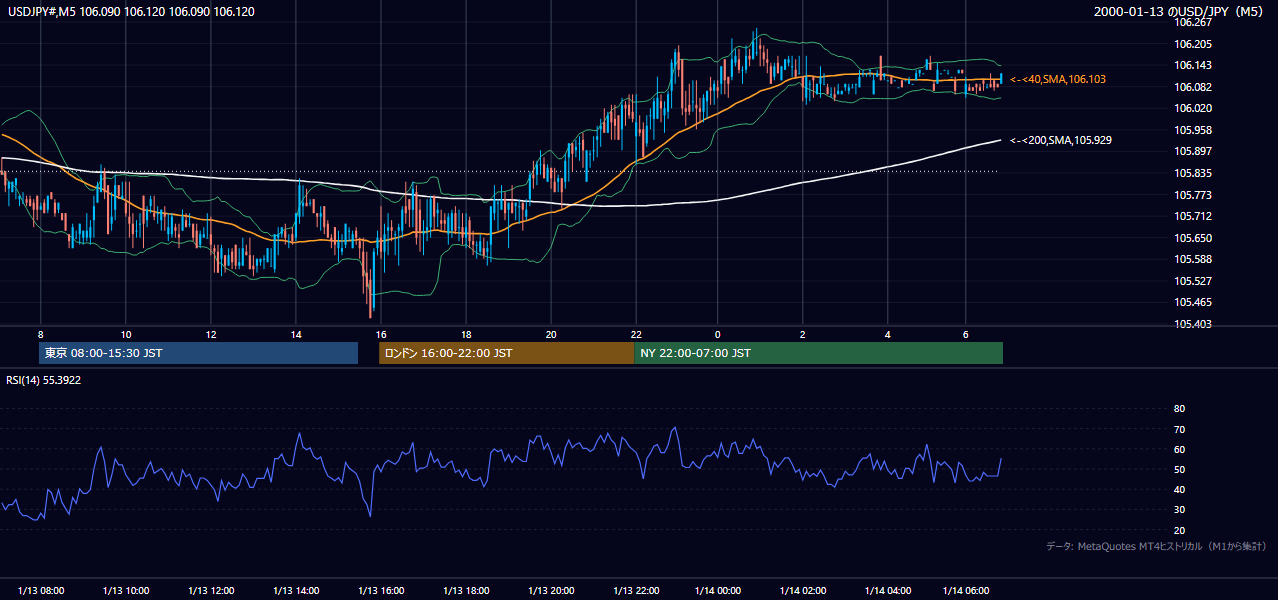1278x600 pixels.
Task: Click the 1/14 04:00 date label
Action: [x=889, y=591]
